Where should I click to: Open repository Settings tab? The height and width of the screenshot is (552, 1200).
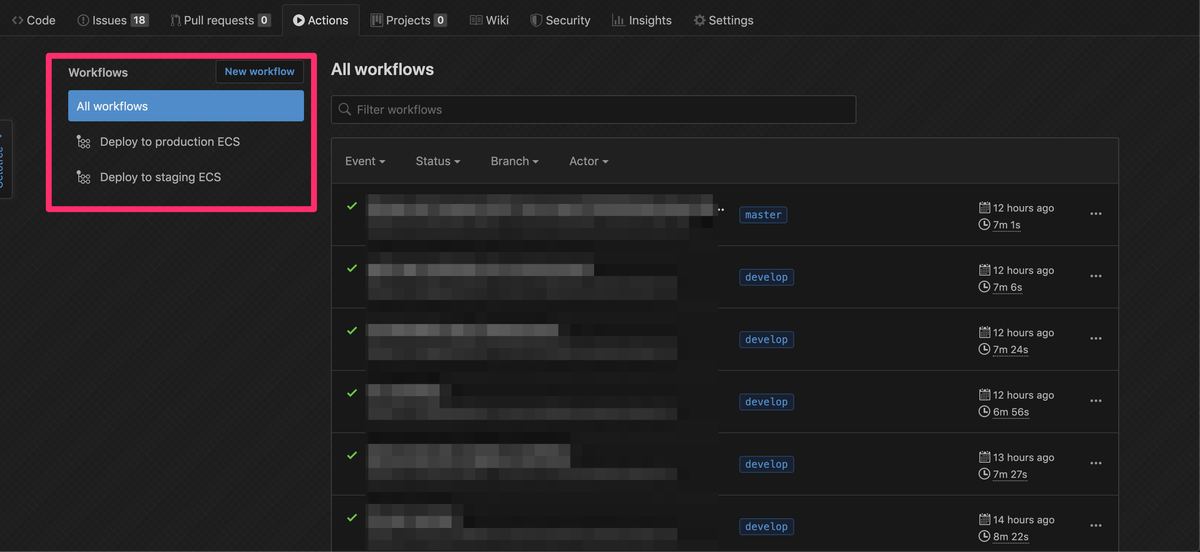[723, 20]
